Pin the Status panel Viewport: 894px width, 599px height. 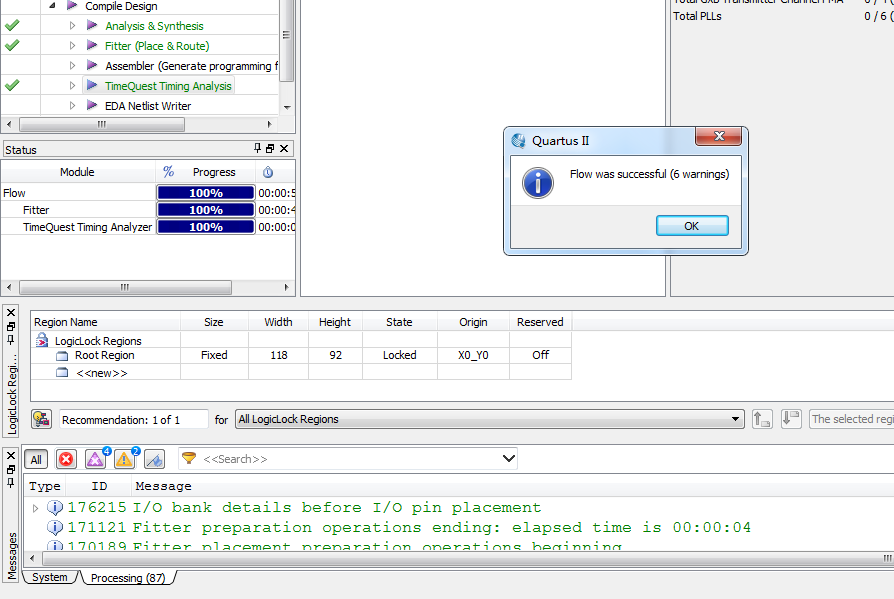(x=258, y=149)
